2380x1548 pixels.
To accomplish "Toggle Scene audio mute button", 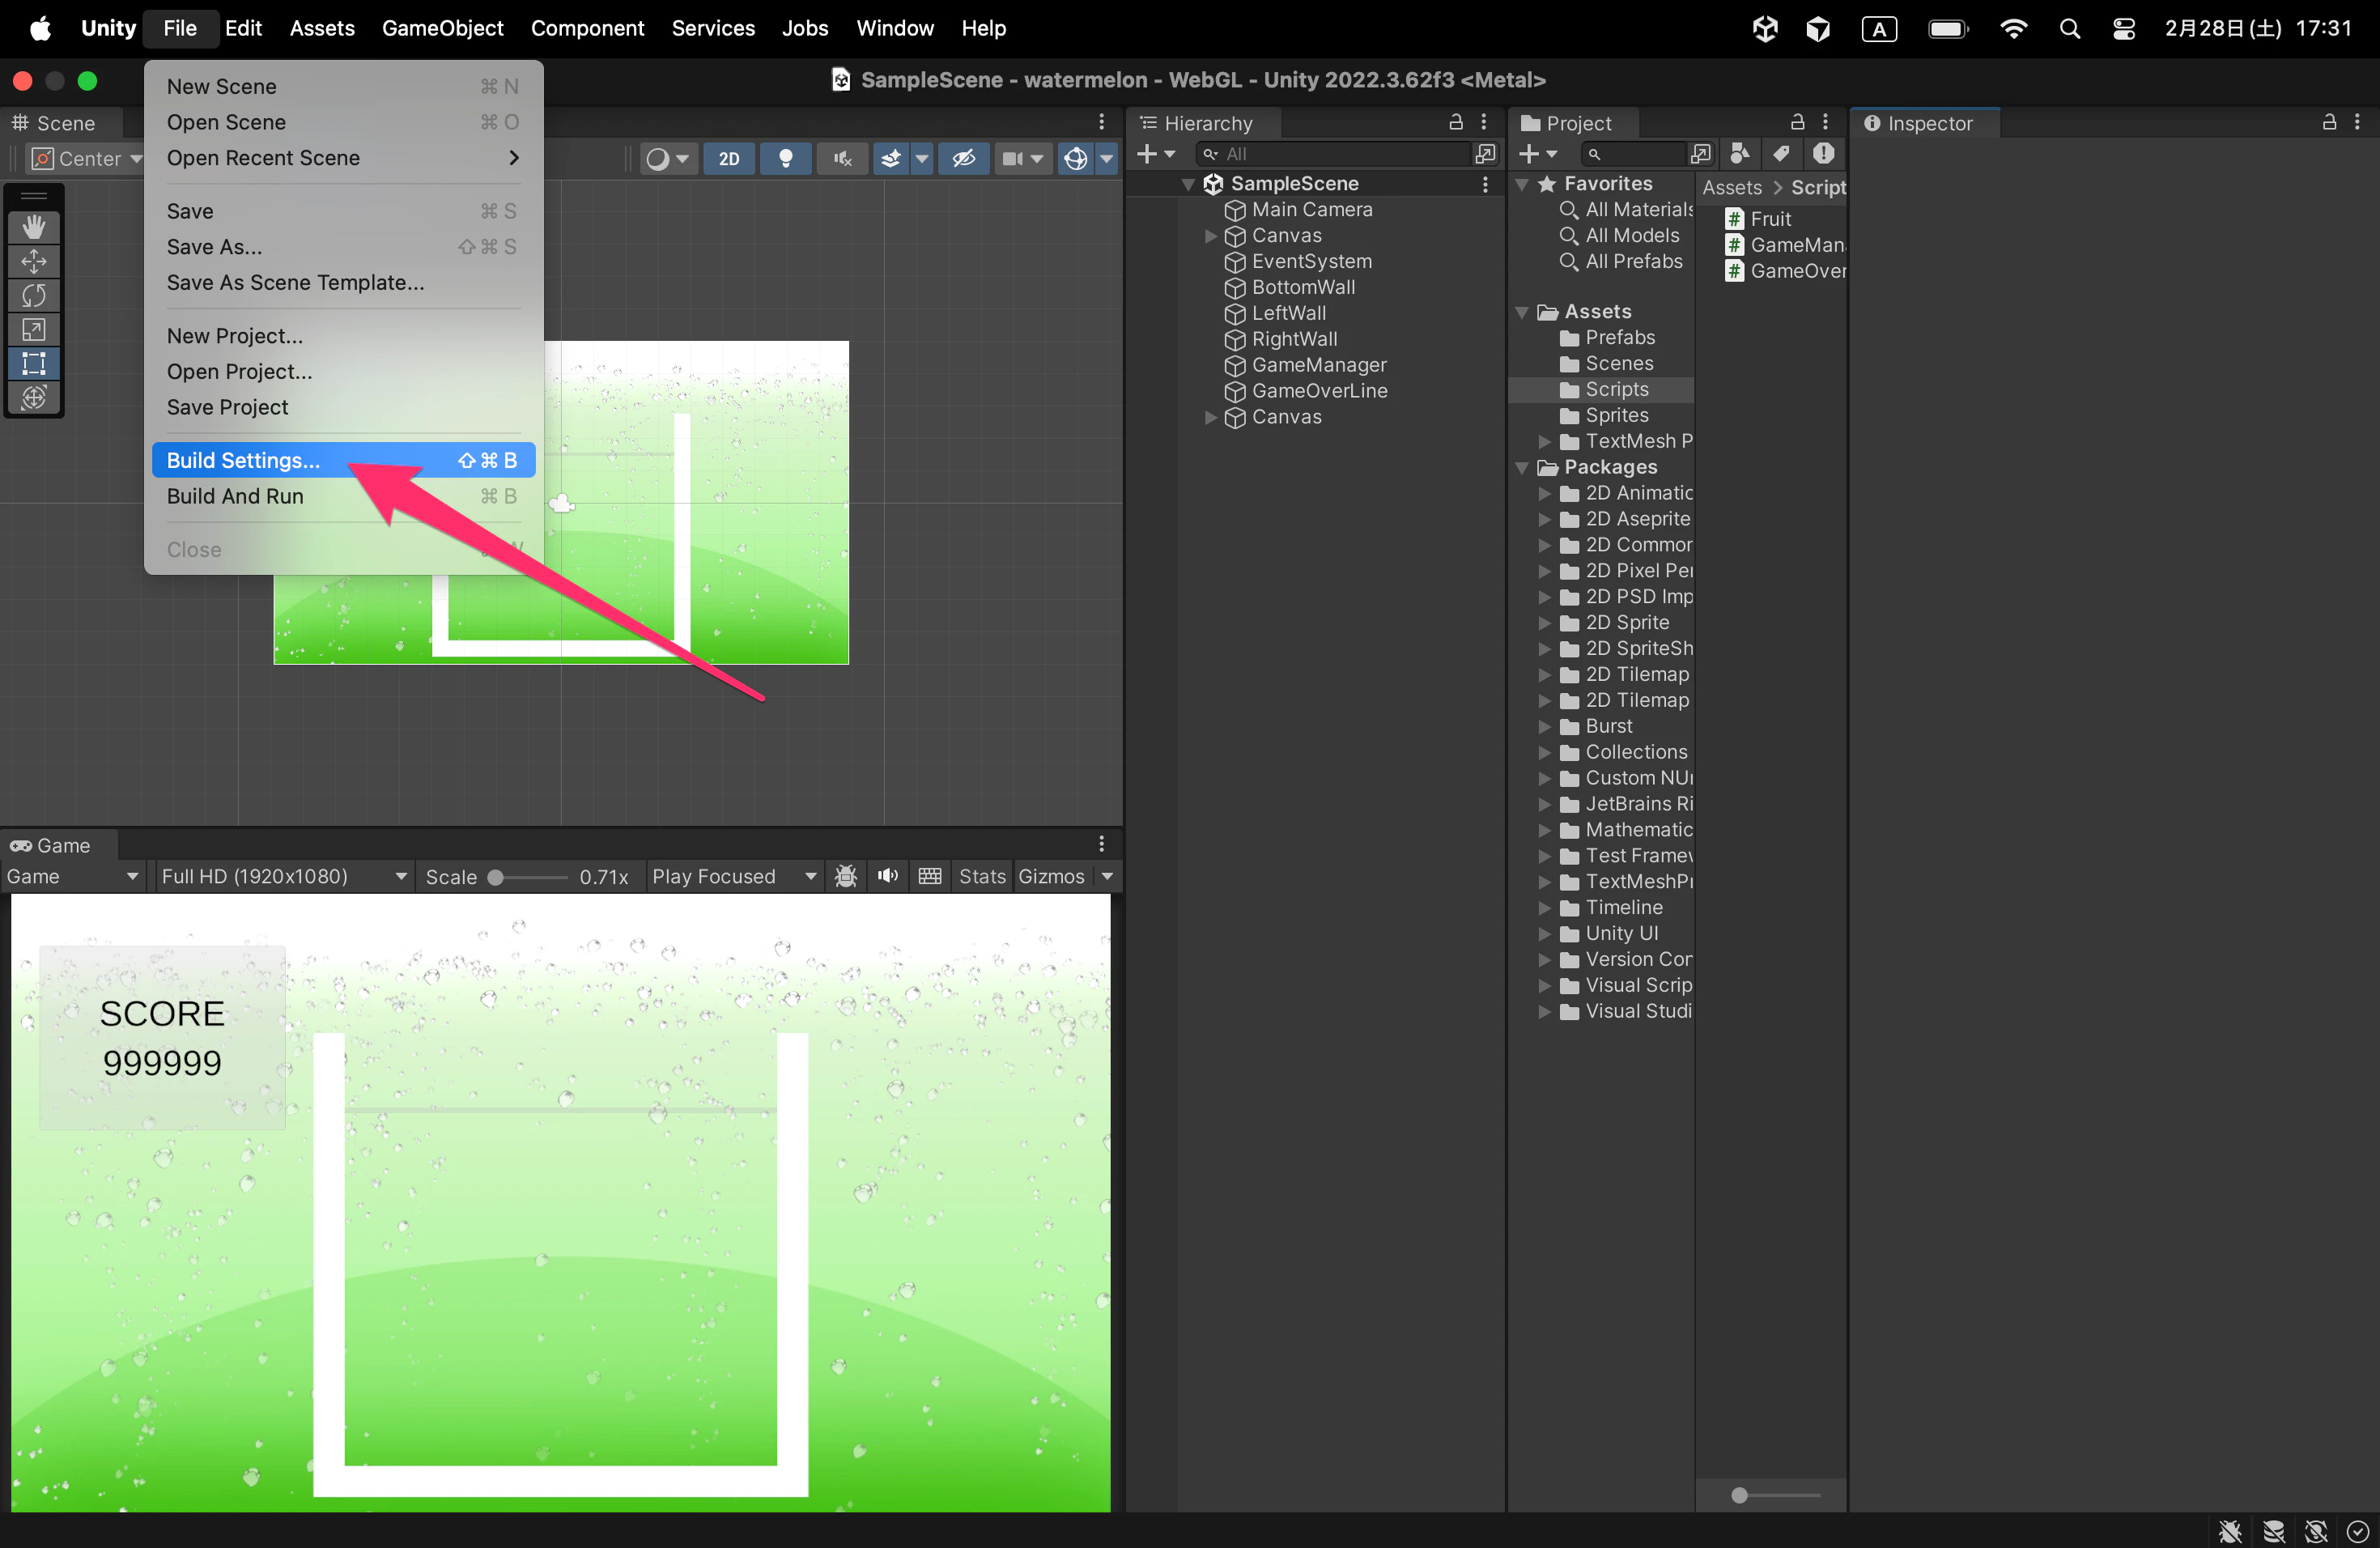I will 843,159.
